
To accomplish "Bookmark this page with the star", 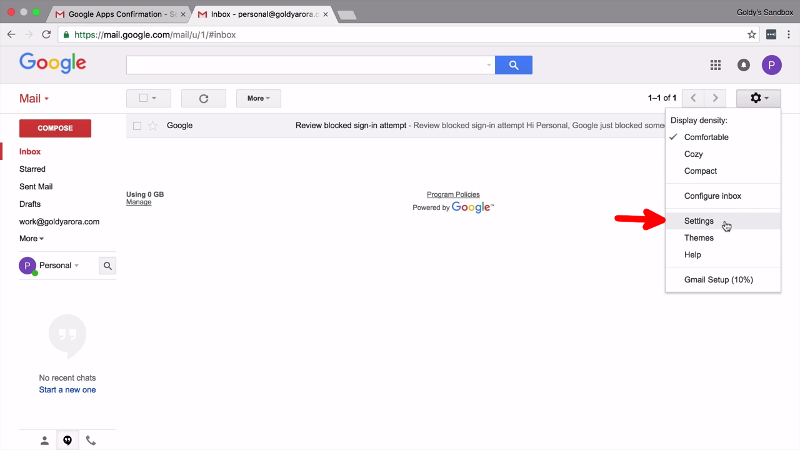I will coord(751,35).
